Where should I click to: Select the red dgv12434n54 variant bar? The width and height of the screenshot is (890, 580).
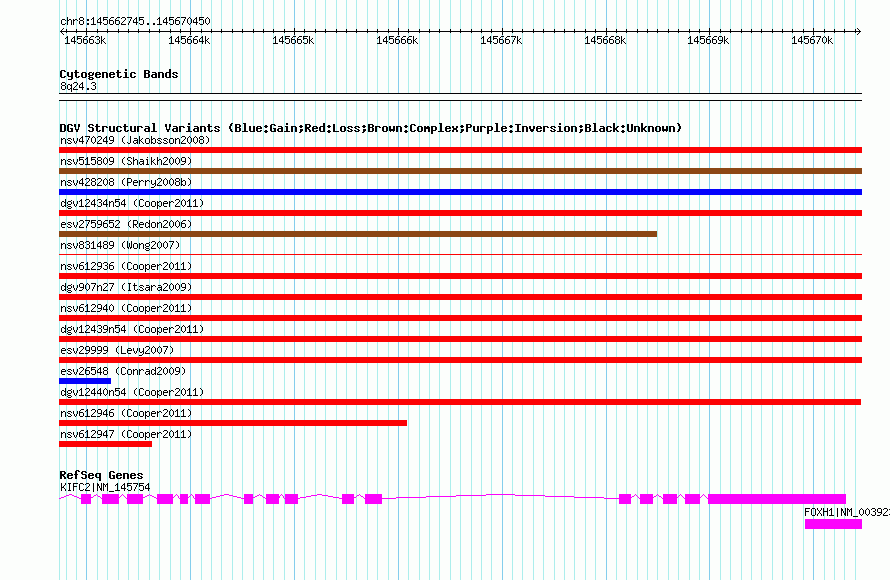(460, 213)
